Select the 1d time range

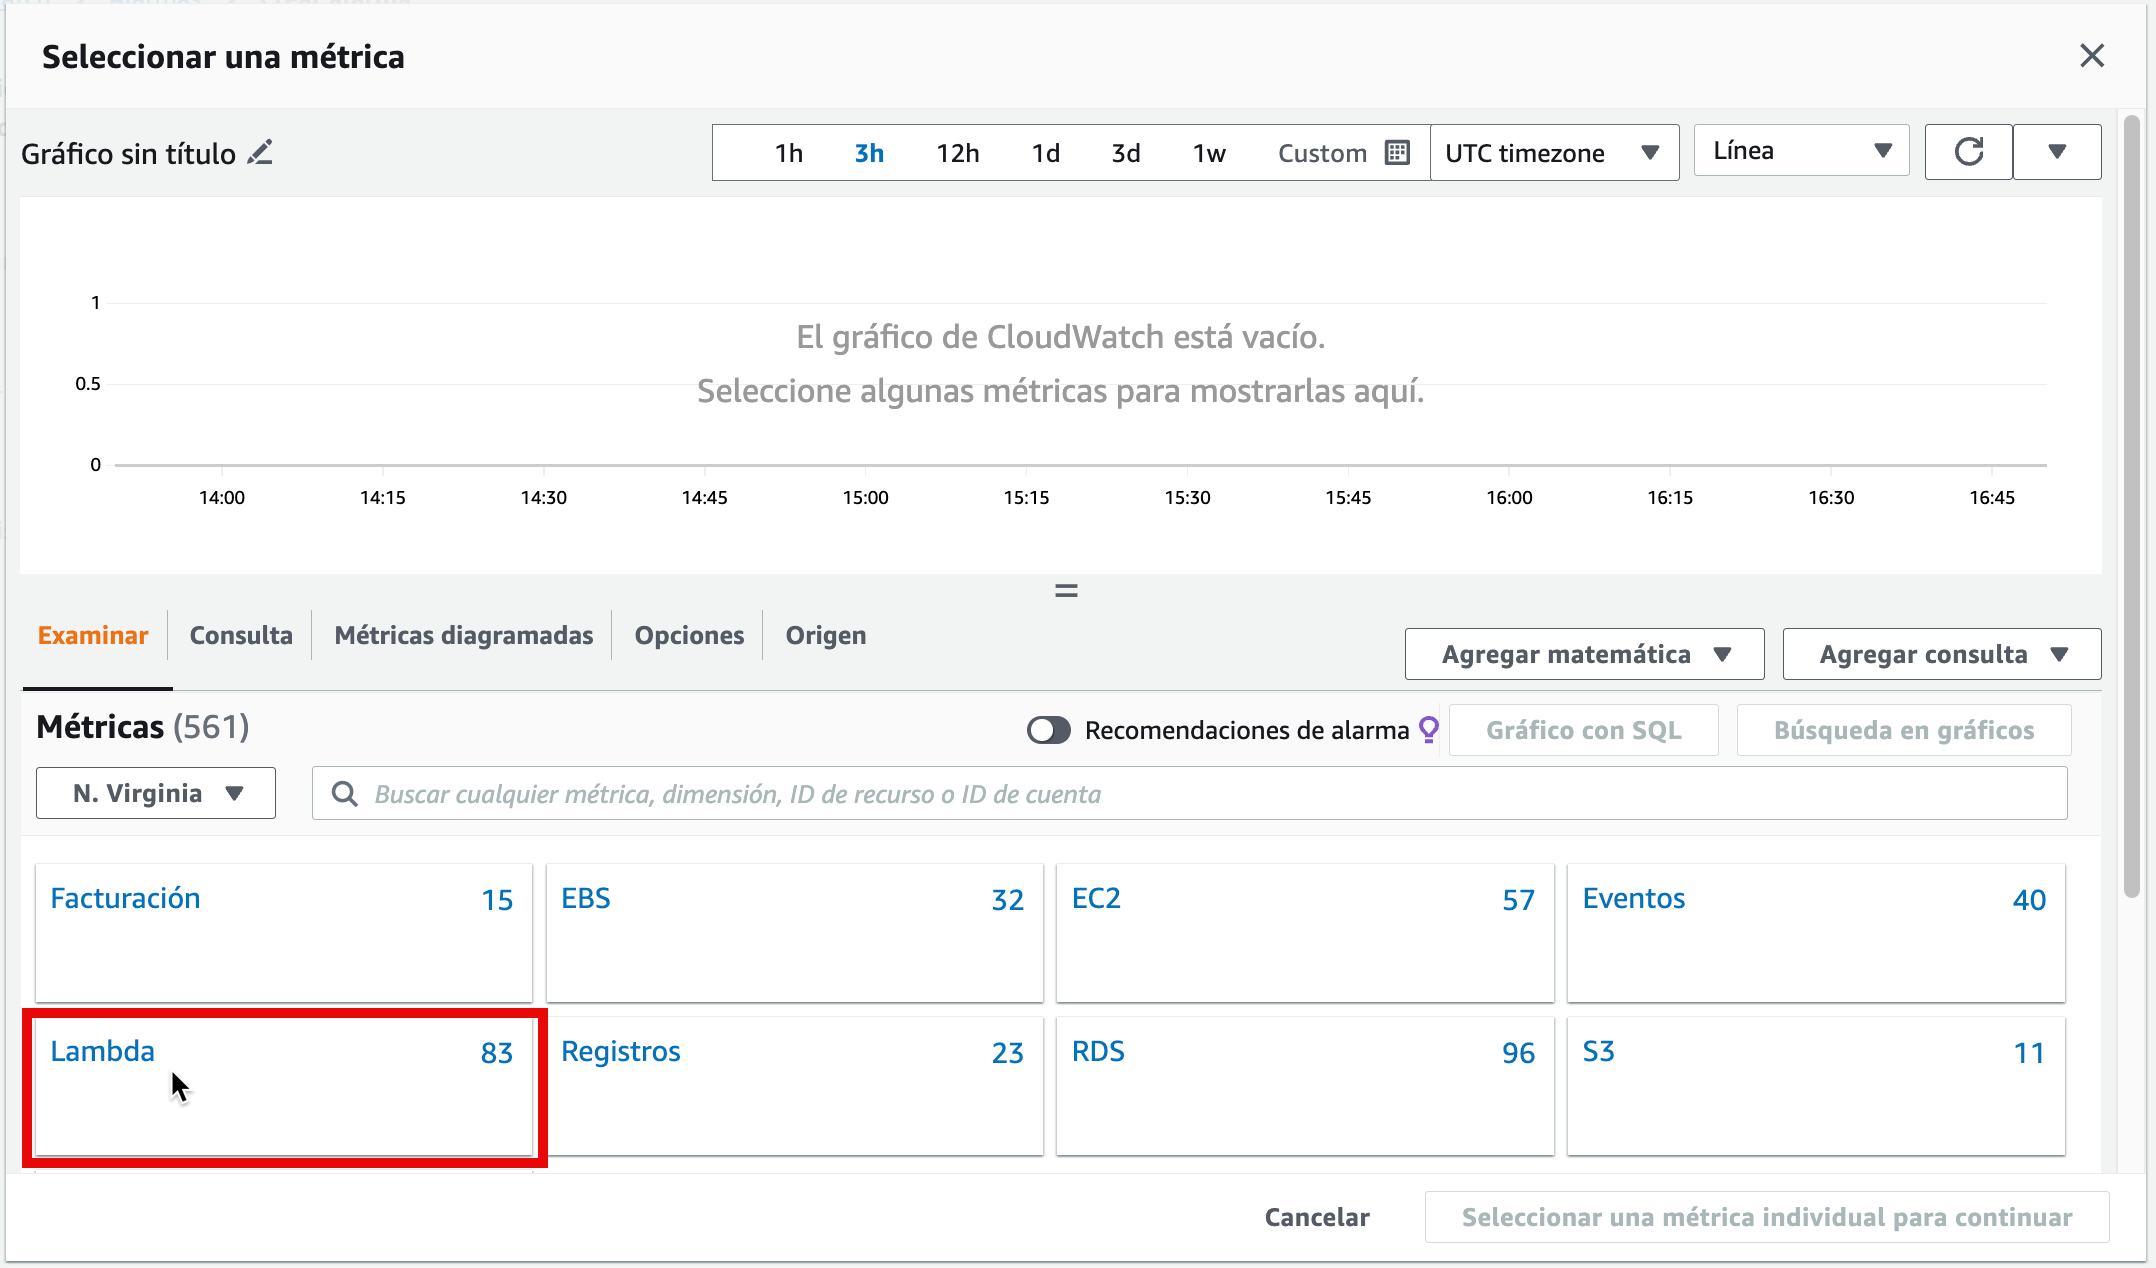1046,153
